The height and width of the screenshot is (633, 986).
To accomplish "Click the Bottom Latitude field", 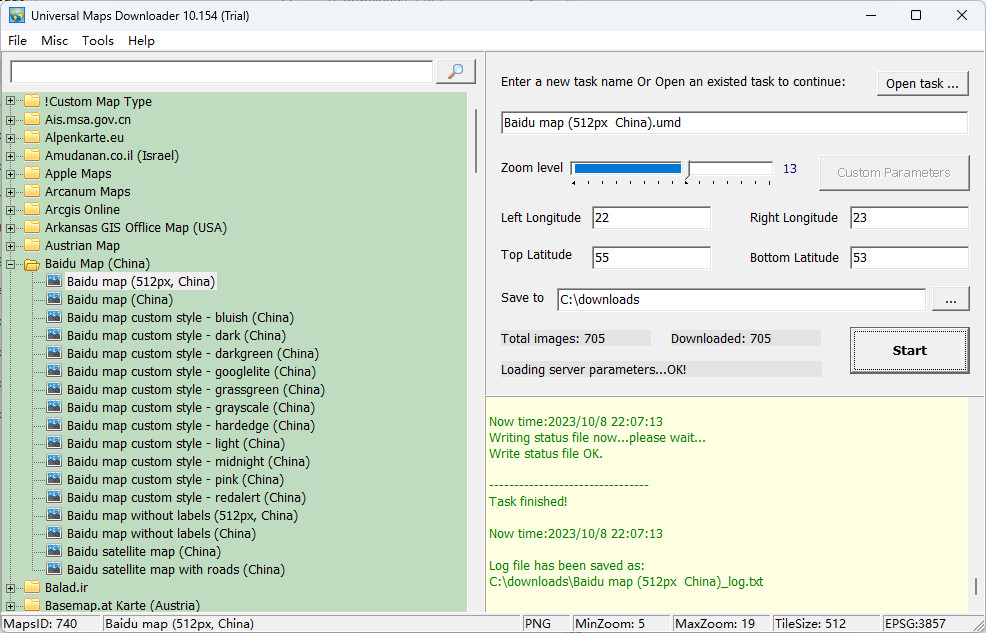I will pyautogui.click(x=909, y=258).
